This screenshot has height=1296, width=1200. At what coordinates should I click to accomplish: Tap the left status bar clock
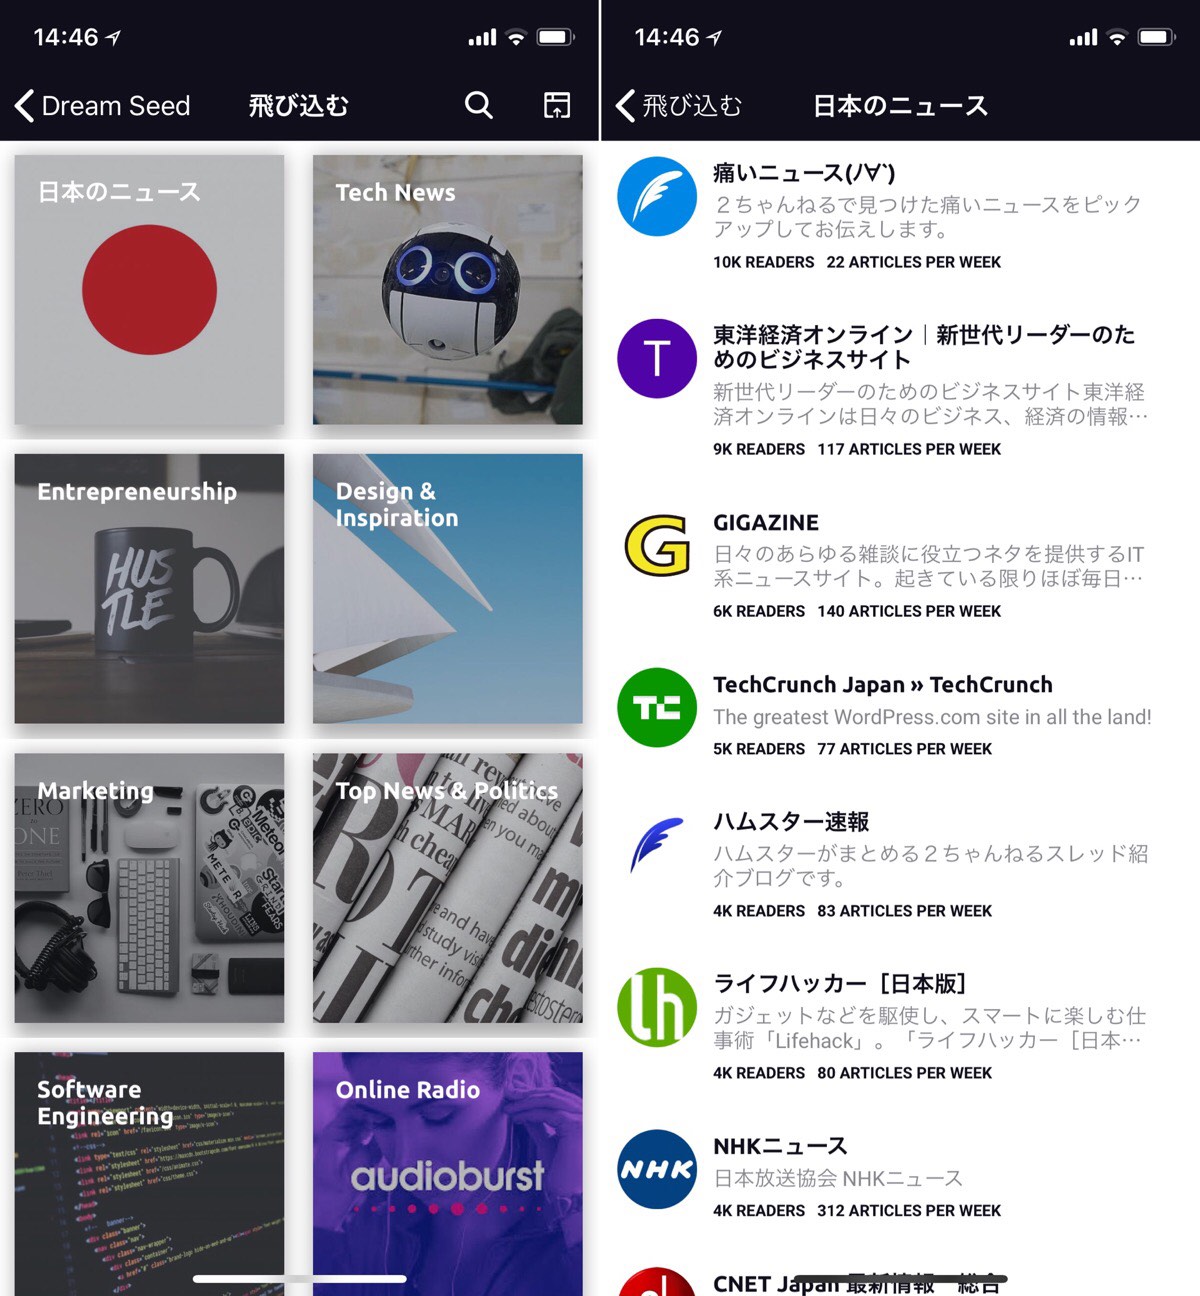point(66,37)
